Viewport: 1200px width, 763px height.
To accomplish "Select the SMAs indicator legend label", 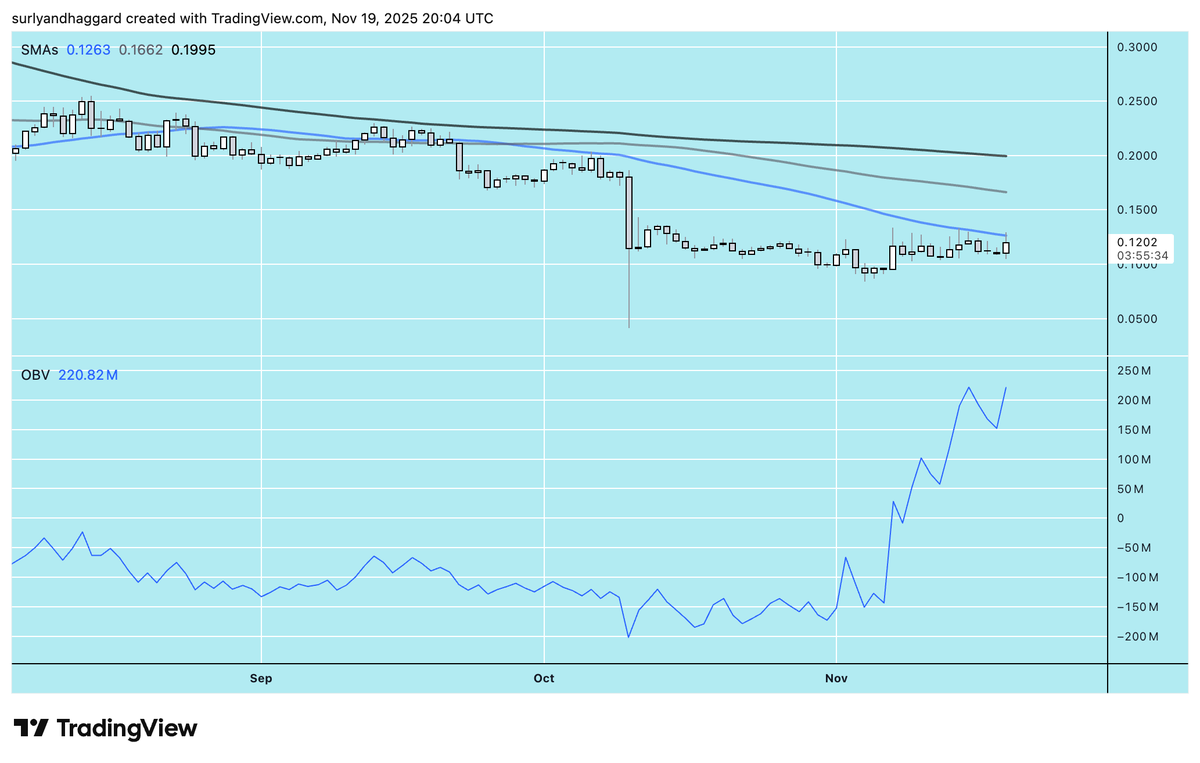I will (x=39, y=49).
